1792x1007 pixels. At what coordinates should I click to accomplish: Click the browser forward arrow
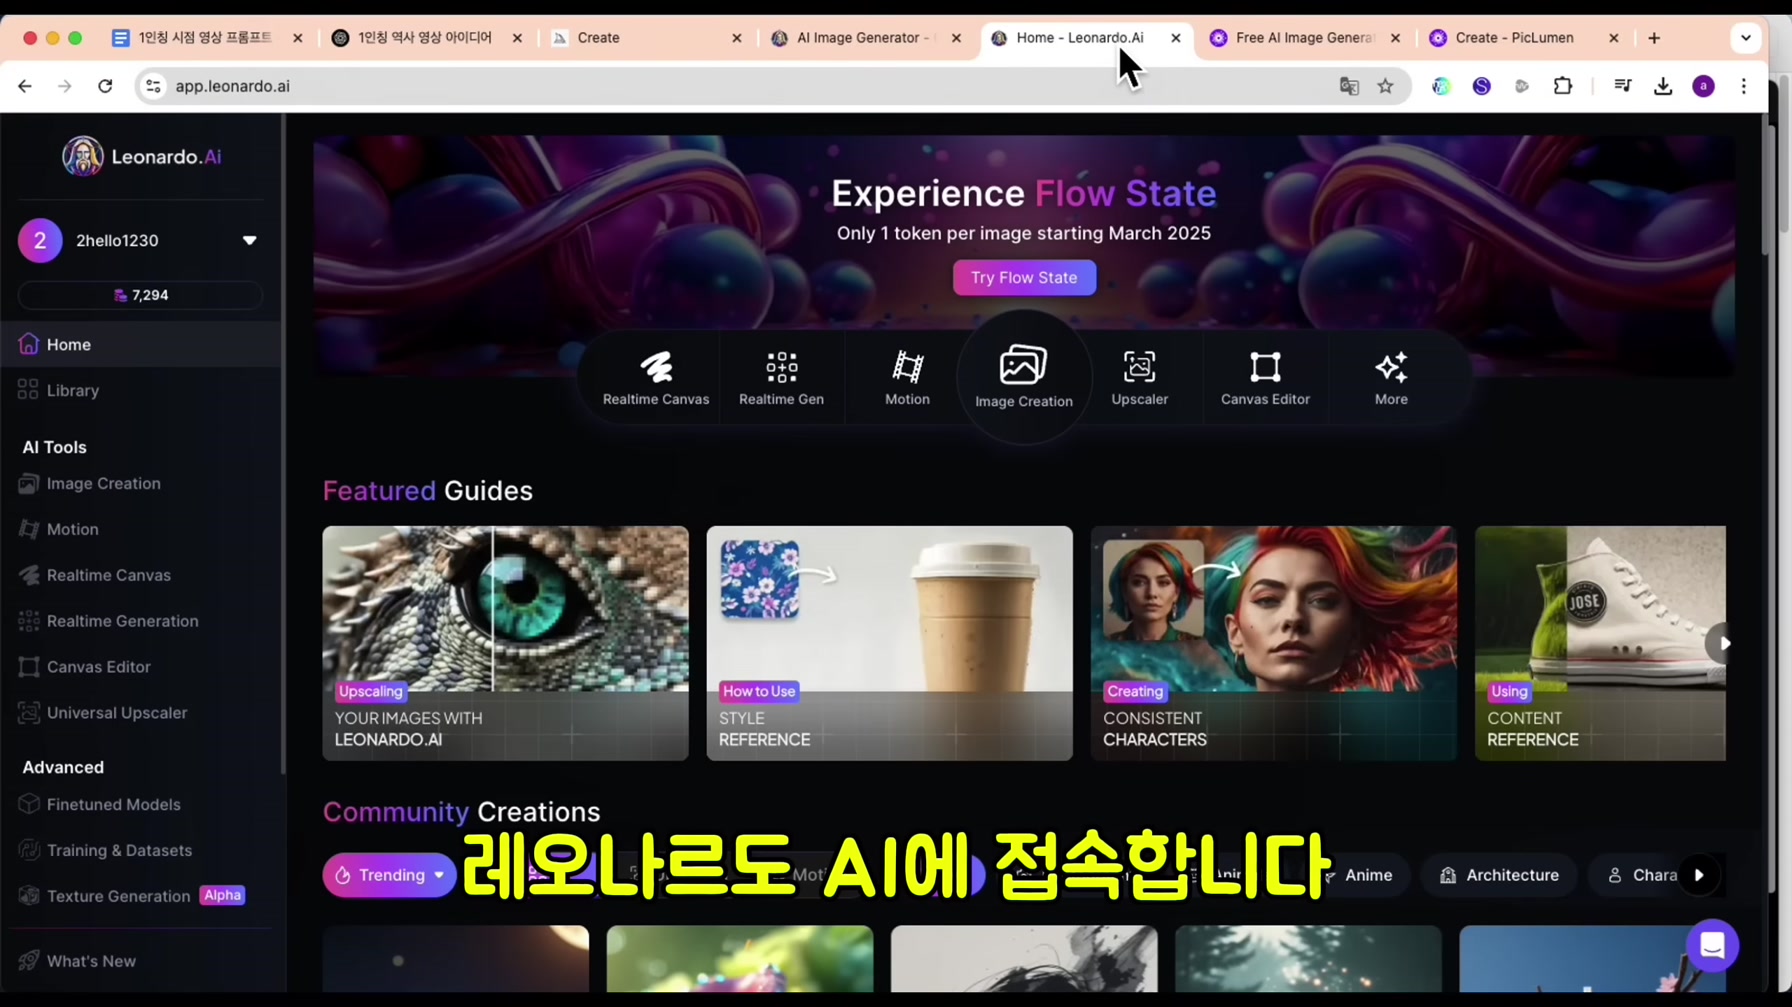65,86
